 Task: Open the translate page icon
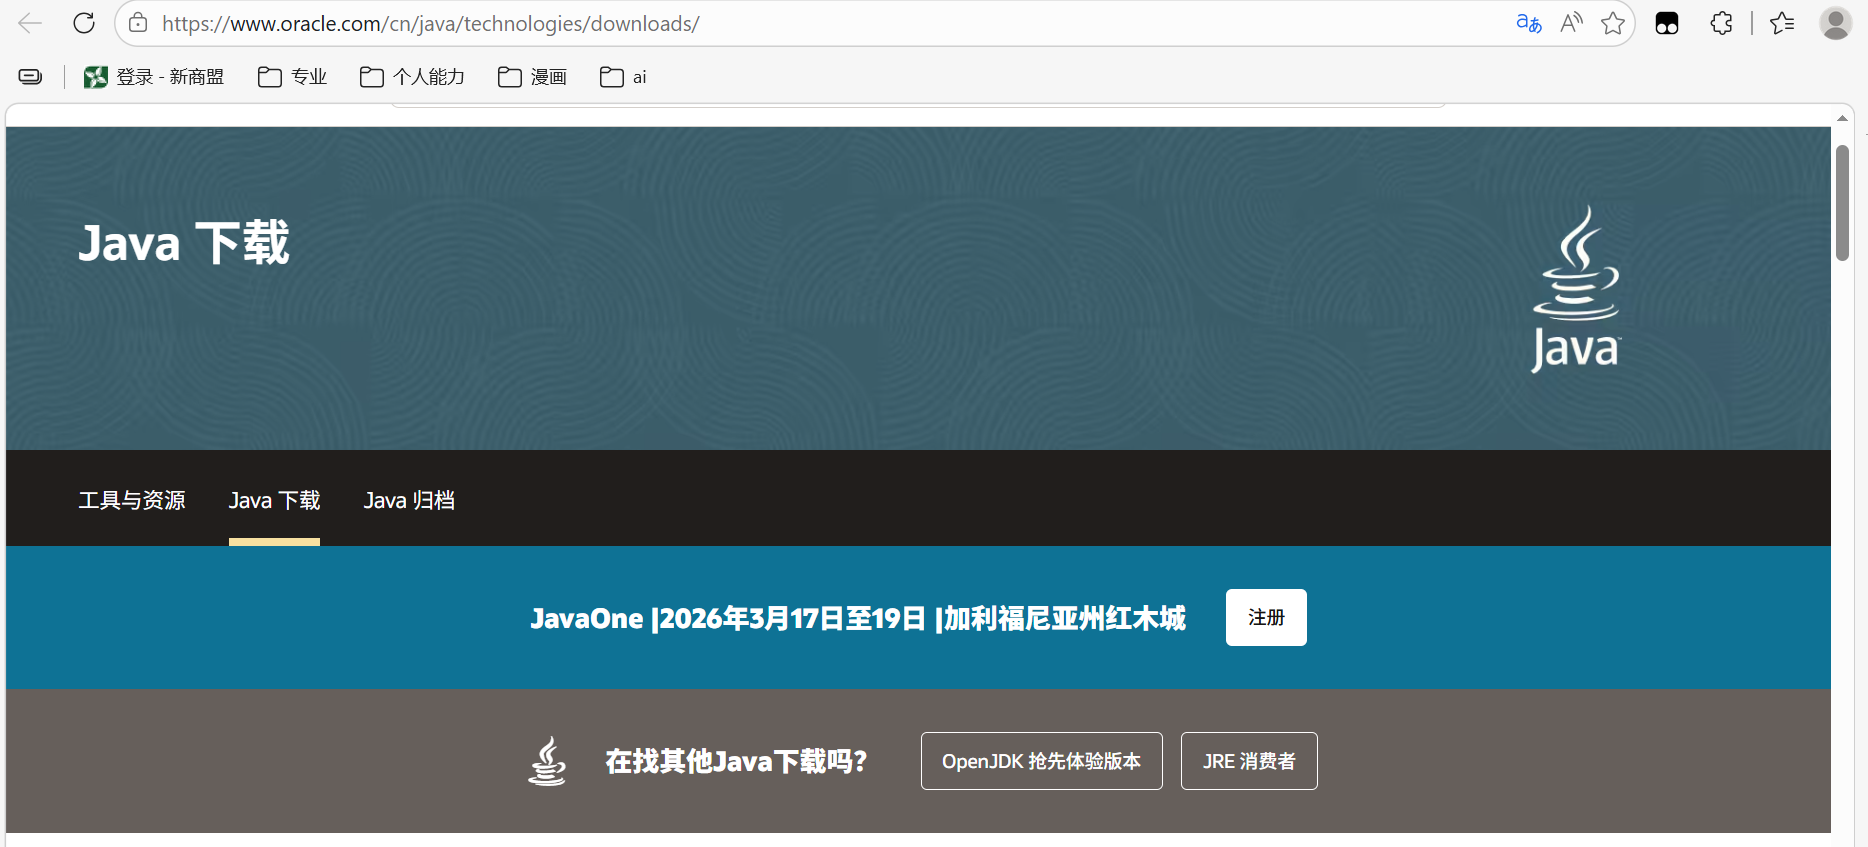(x=1529, y=23)
